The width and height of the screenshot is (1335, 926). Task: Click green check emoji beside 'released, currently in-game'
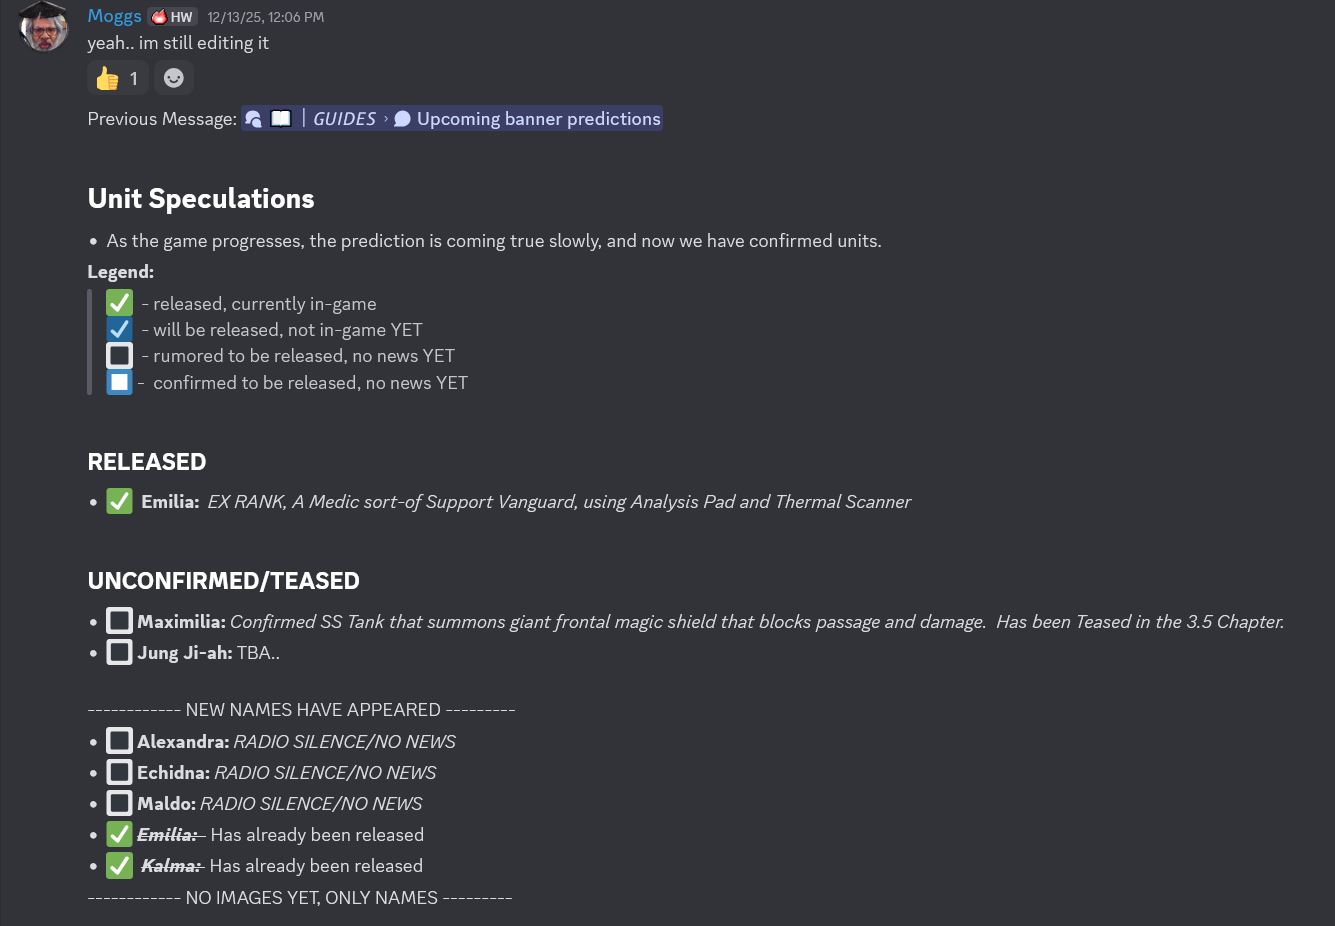click(120, 303)
